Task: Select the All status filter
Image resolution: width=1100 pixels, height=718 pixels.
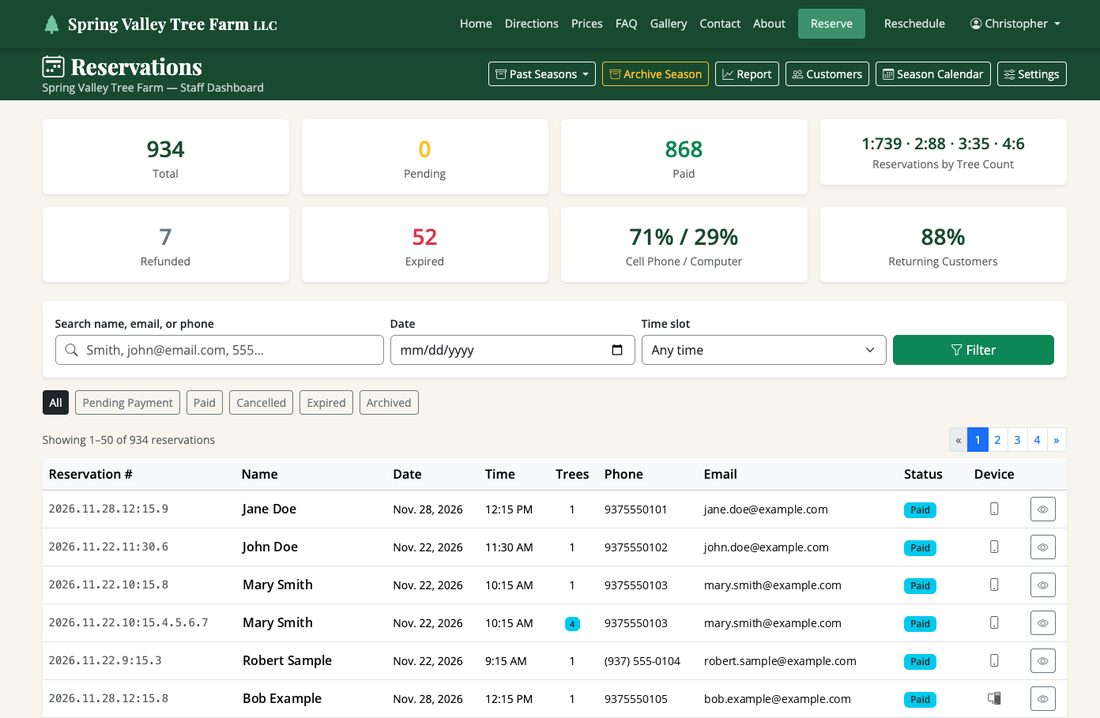Action: [55, 402]
